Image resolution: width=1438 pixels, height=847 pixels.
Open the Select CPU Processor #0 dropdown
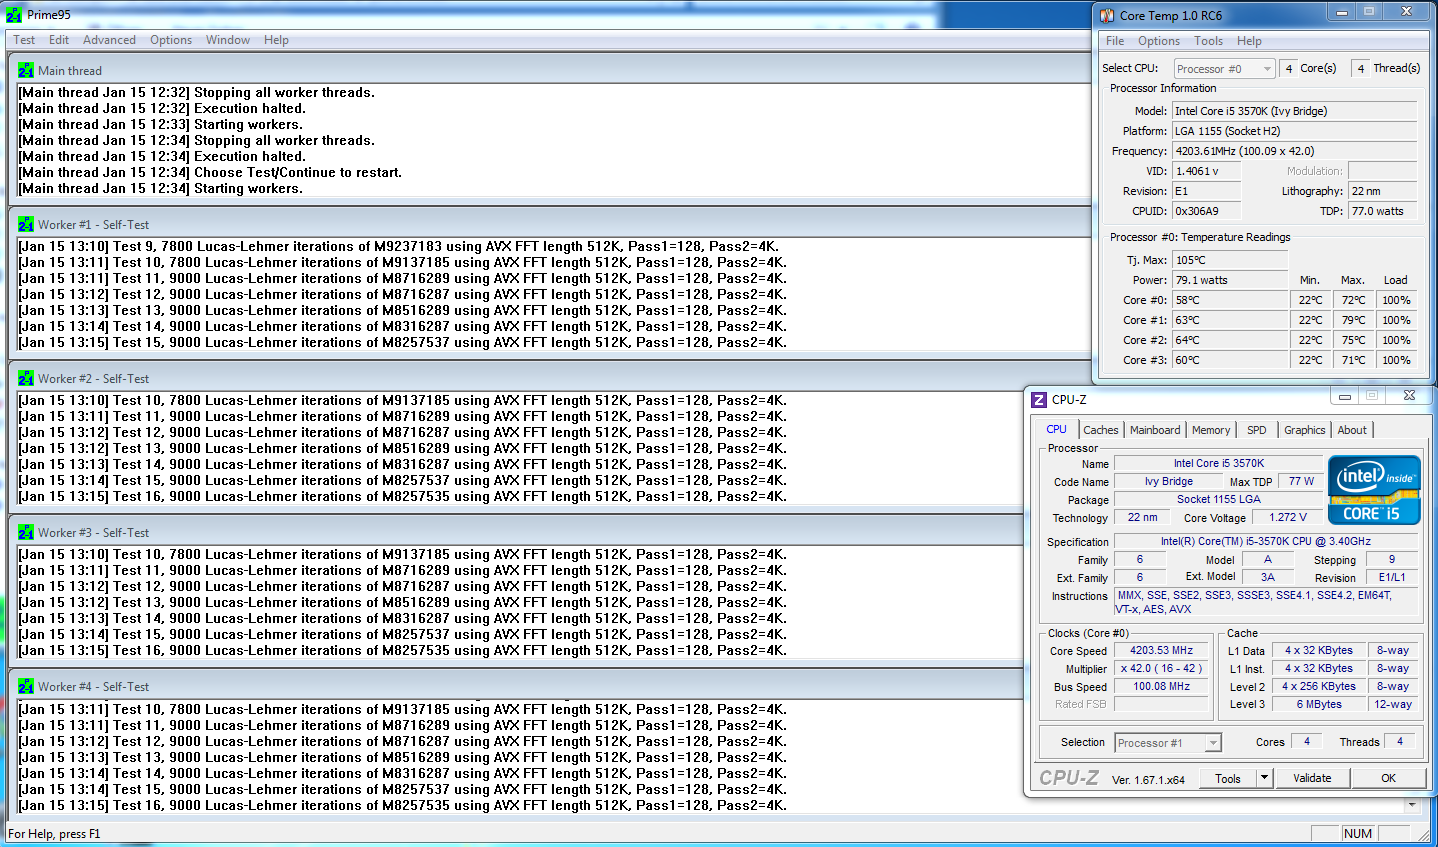1224,69
